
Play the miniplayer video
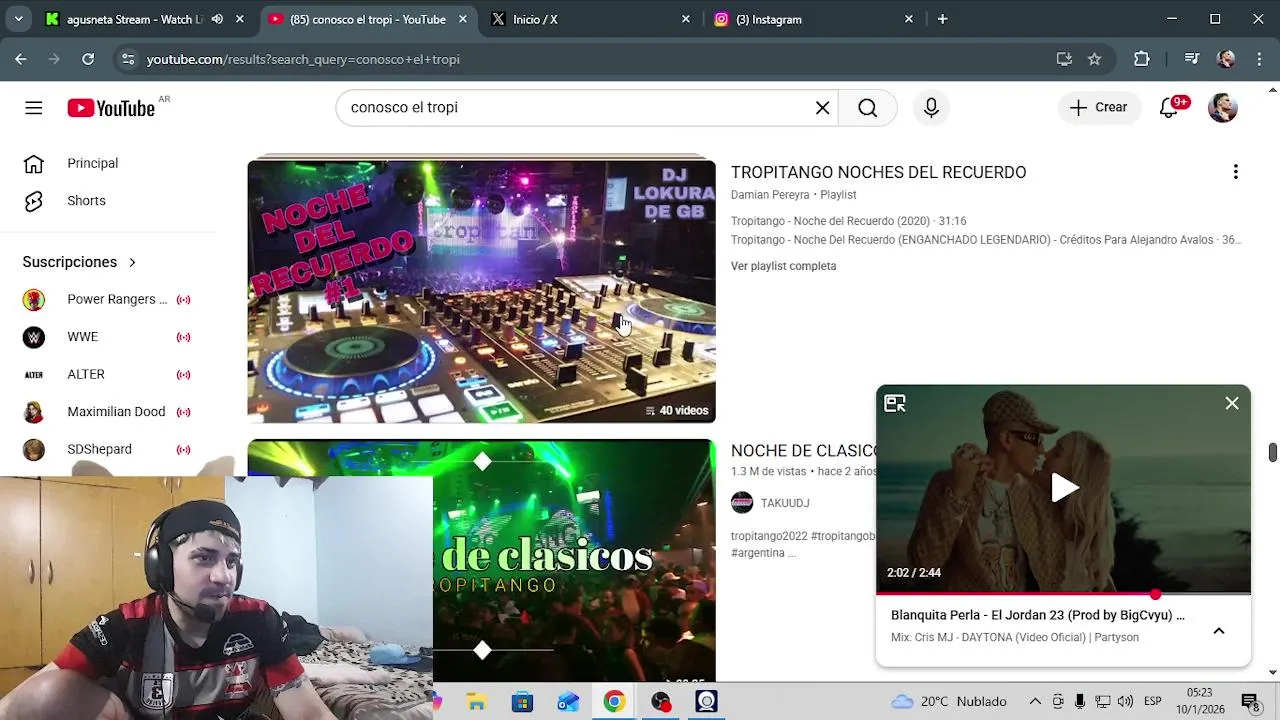point(1064,488)
